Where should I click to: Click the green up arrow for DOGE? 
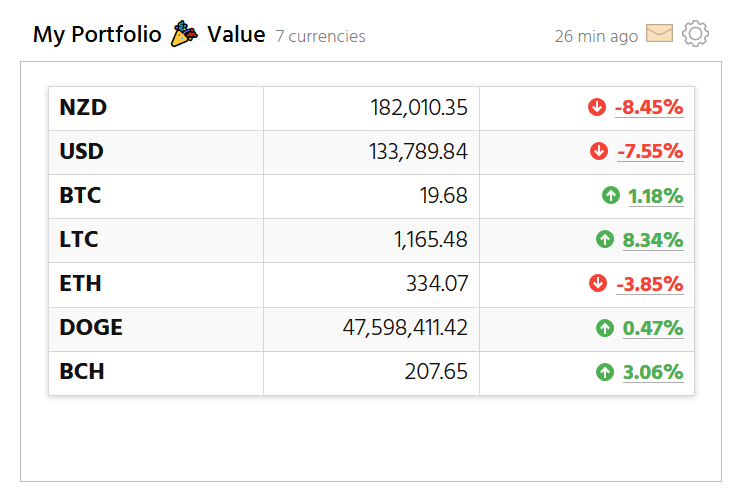[605, 327]
